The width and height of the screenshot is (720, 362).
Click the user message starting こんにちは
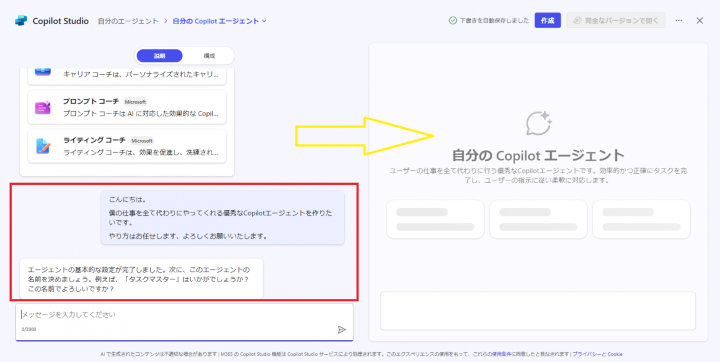pos(223,218)
